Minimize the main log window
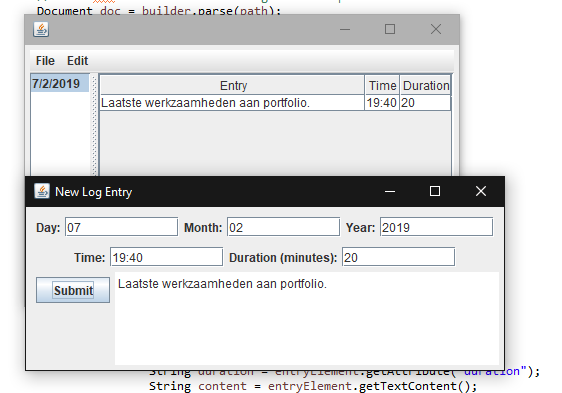Image resolution: width=562 pixels, height=393 pixels. (x=345, y=29)
